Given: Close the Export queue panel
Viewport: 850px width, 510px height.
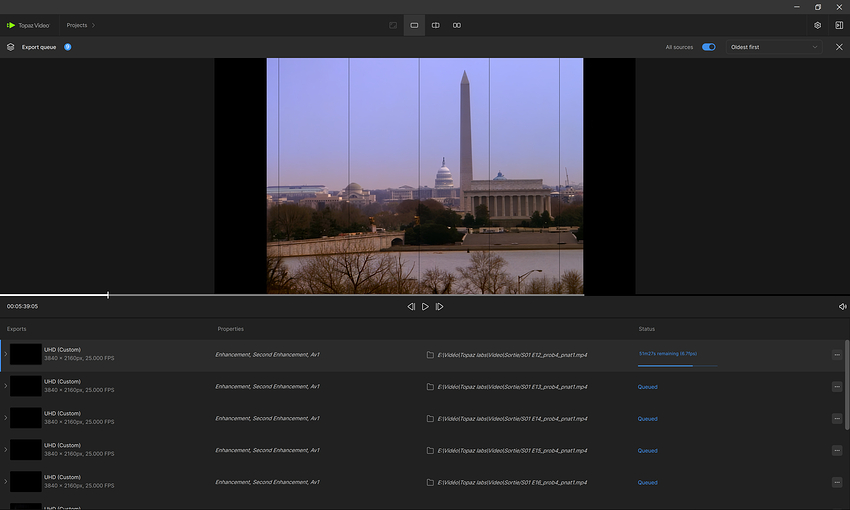Looking at the screenshot, I should 839,47.
